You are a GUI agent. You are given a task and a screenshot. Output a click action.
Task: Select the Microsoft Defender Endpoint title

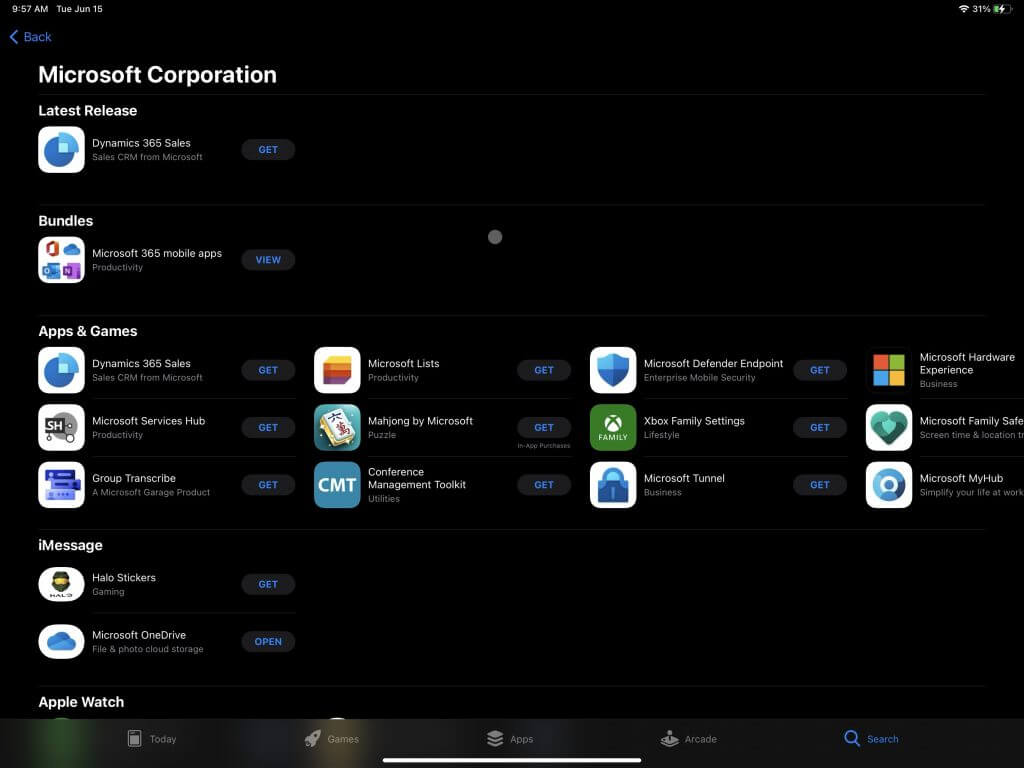click(x=713, y=364)
